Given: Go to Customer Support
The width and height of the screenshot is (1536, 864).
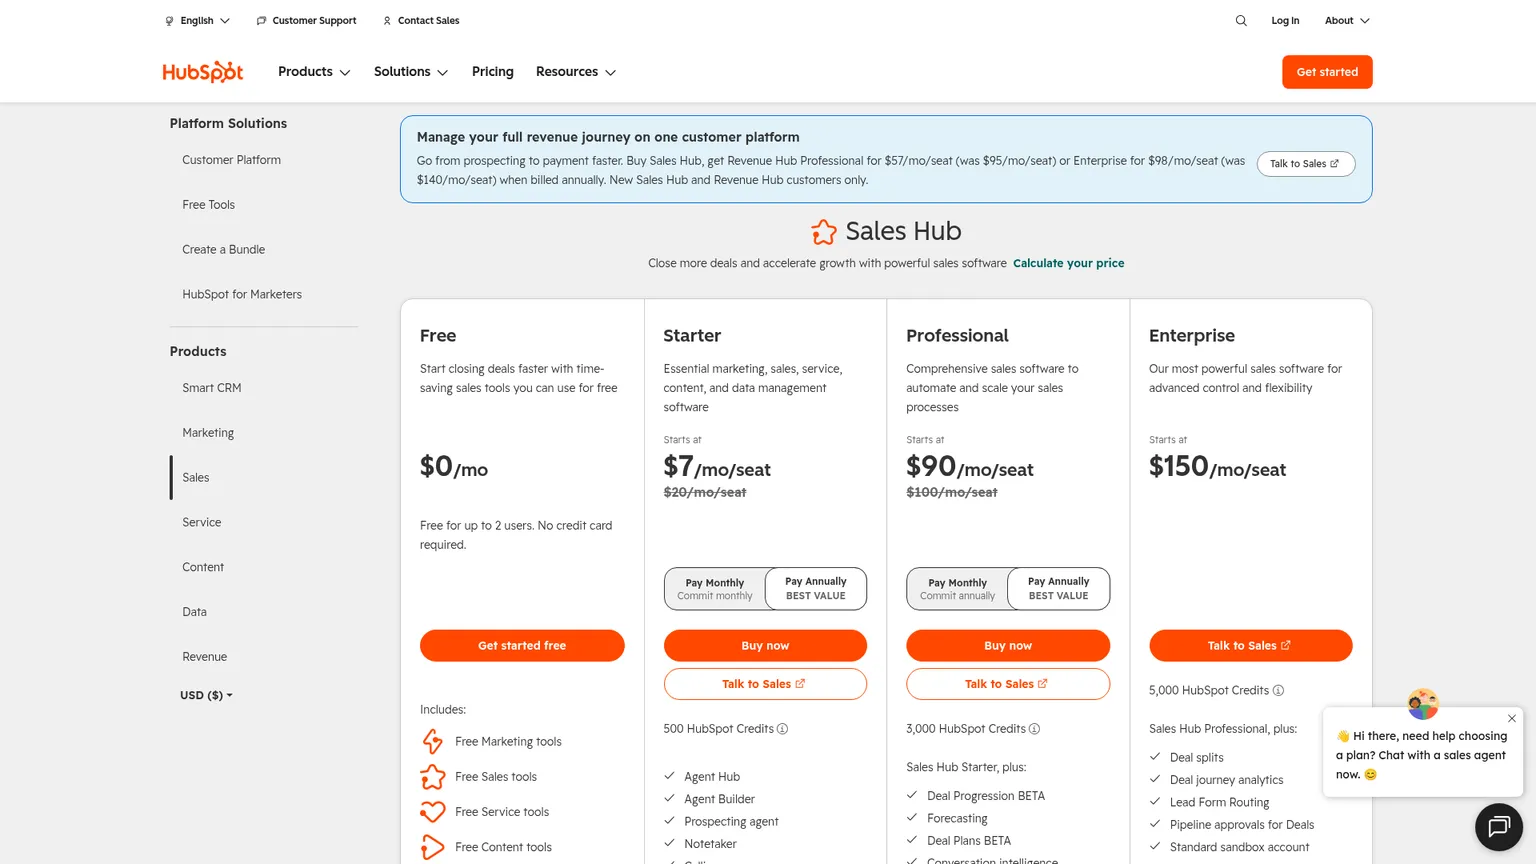Looking at the screenshot, I should click(306, 21).
